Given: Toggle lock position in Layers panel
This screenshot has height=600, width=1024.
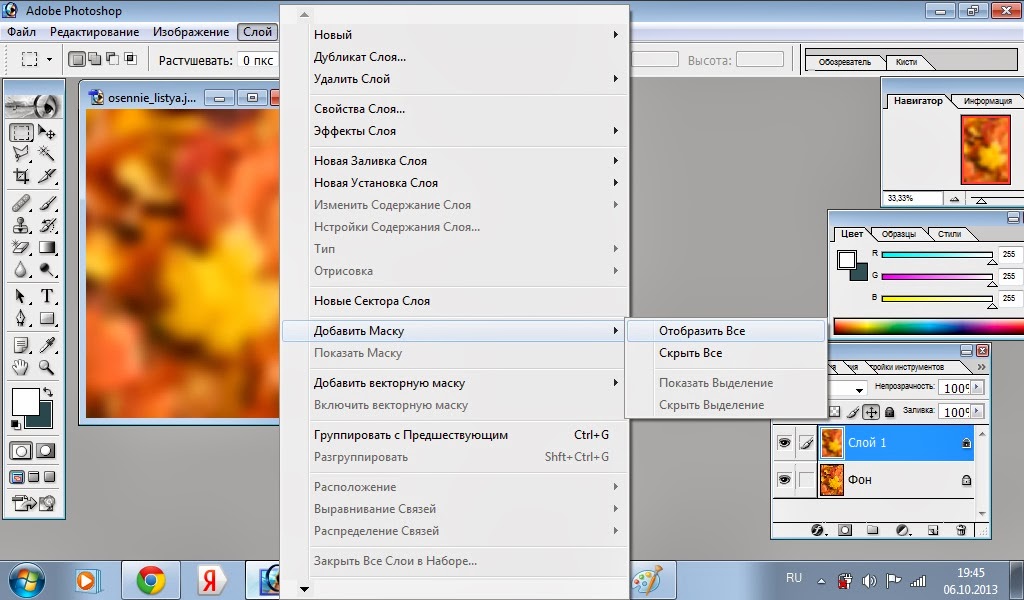Looking at the screenshot, I should point(871,412).
